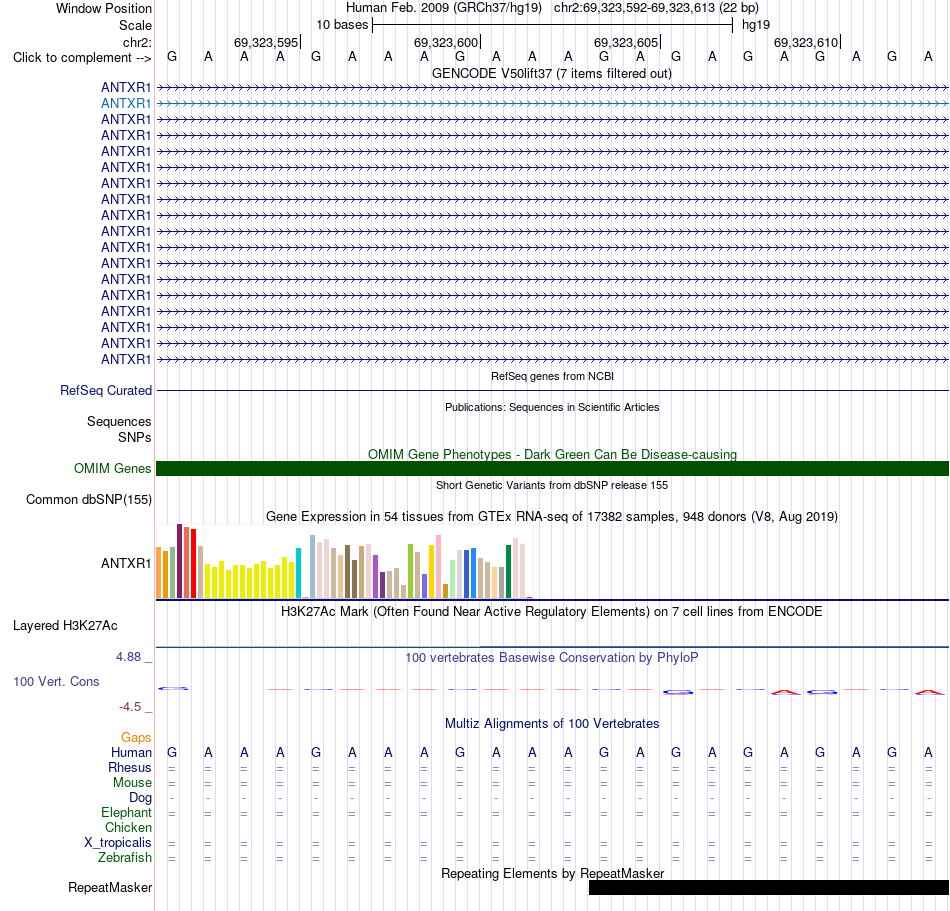Screen dimensions: 950x911
Task: Click the -4.5 PhyloP lower scale value
Action: coord(130,707)
